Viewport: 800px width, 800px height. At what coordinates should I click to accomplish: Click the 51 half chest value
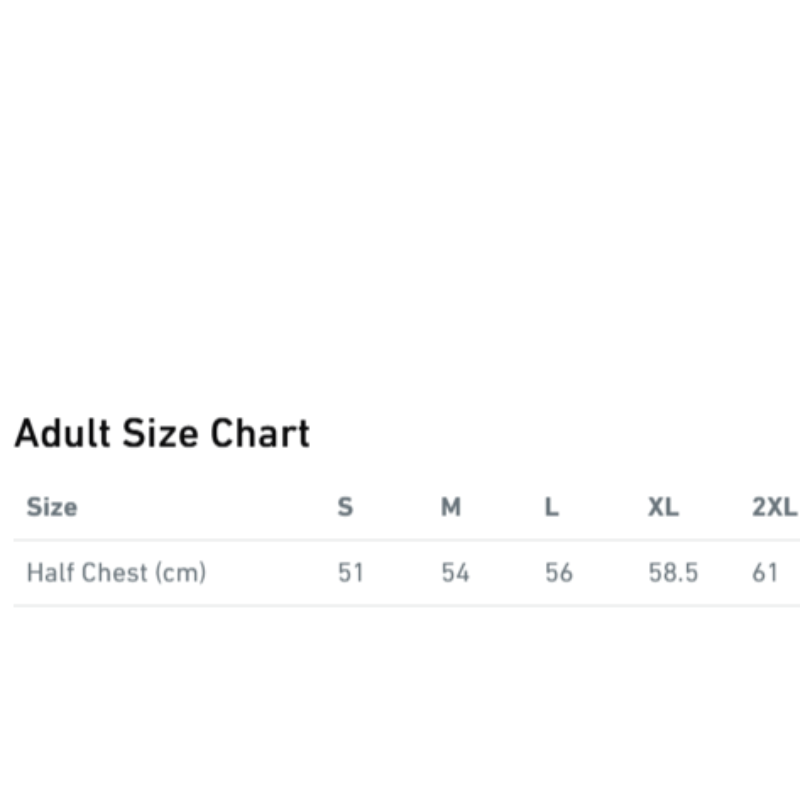(x=350, y=573)
